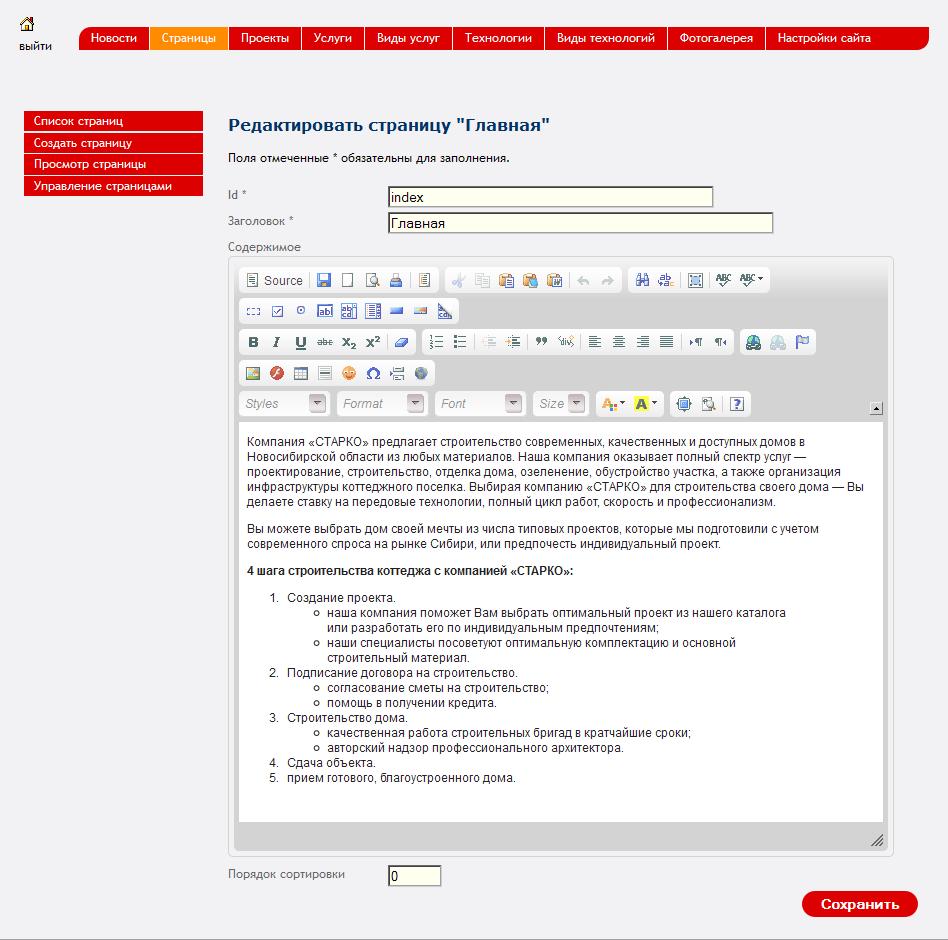This screenshot has height=940, width=948.
Task: Toggle superscript formatting
Action: coord(373,342)
